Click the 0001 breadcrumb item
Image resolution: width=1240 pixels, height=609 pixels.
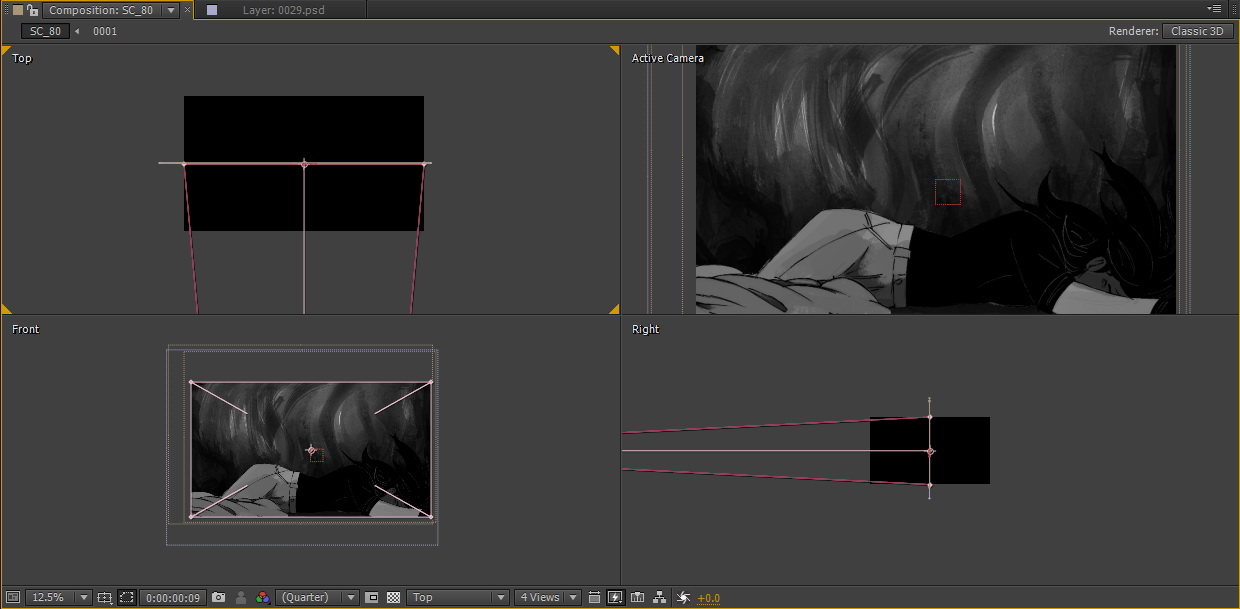coord(105,31)
